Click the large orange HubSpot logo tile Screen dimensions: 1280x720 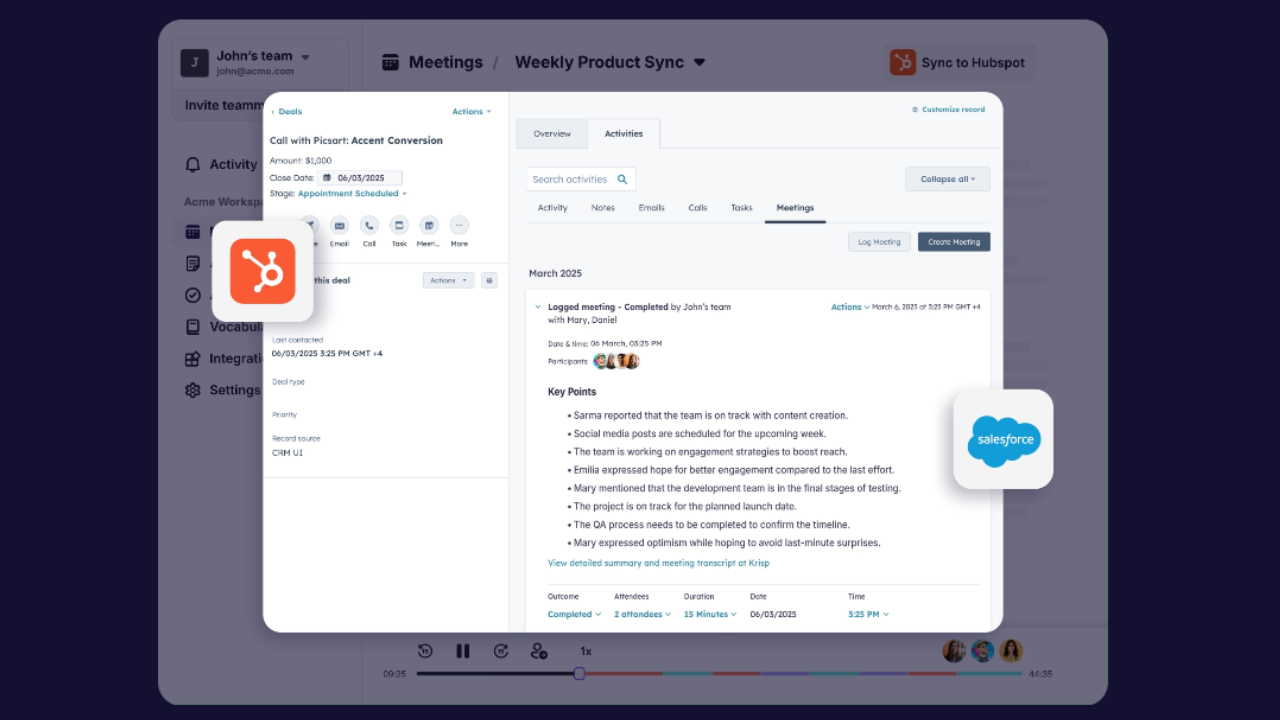(x=263, y=271)
